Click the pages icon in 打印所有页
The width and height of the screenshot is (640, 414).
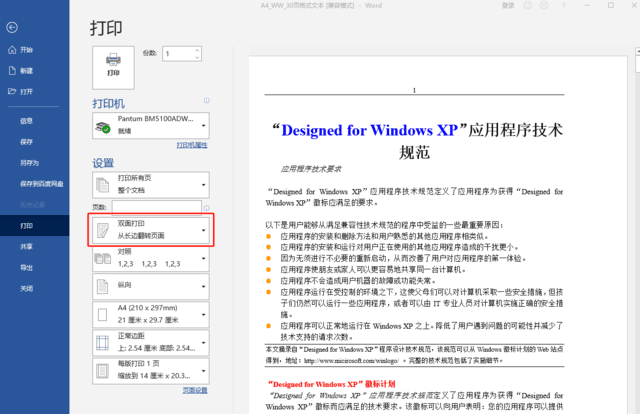[102, 185]
